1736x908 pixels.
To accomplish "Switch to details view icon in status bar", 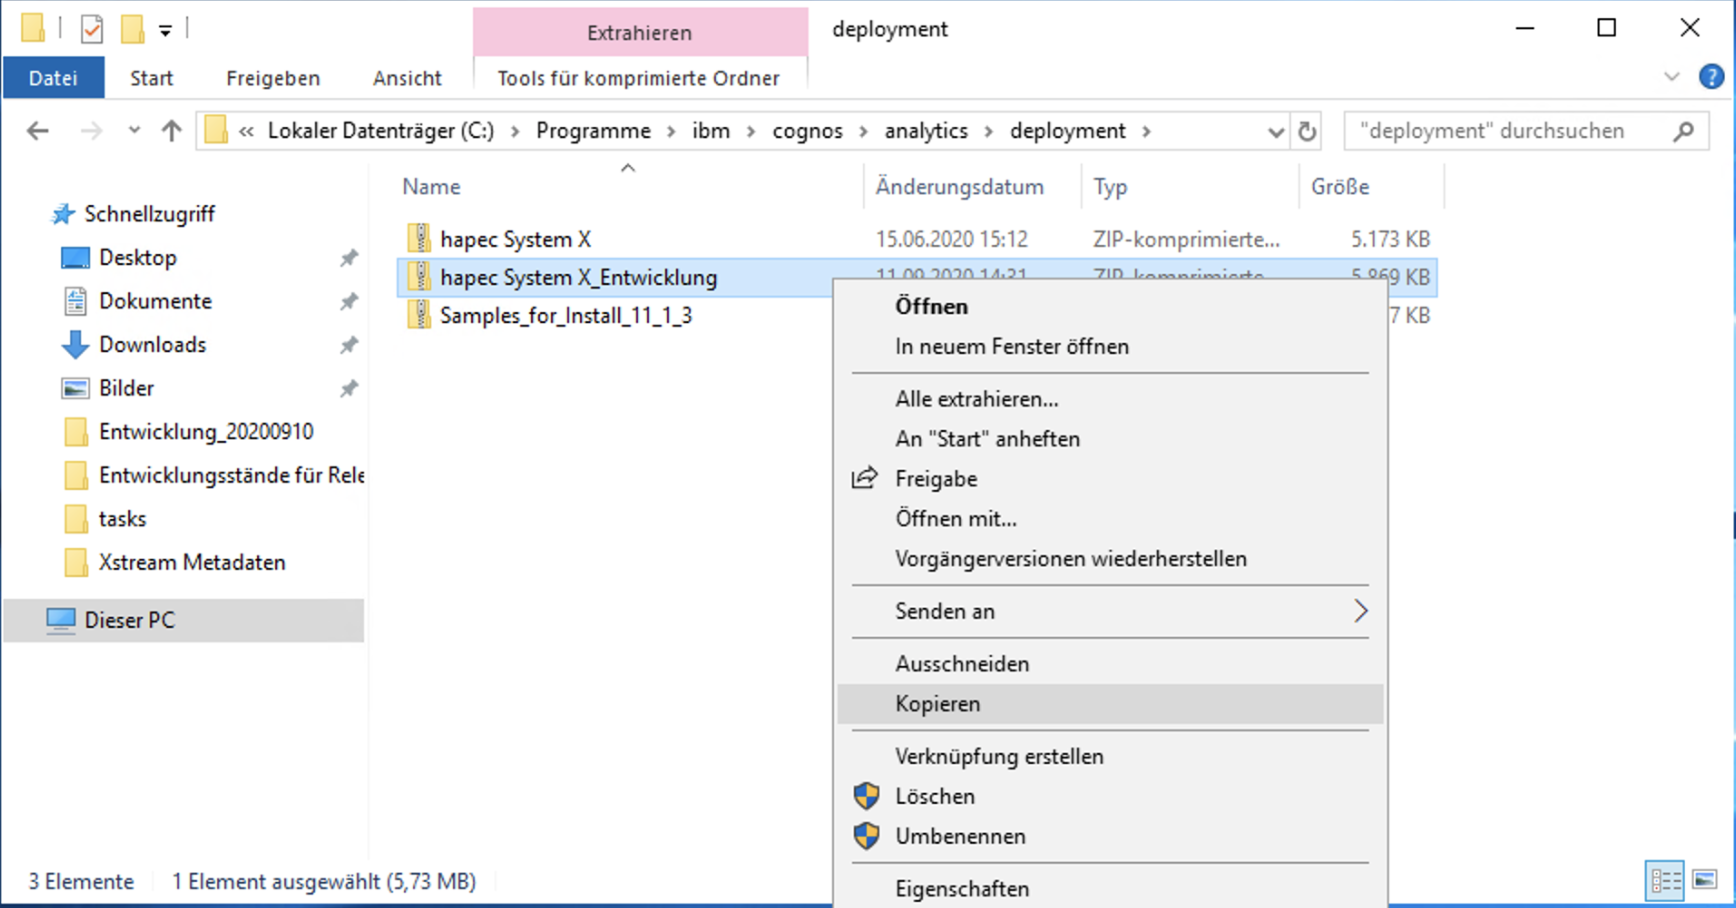I will pos(1665,881).
